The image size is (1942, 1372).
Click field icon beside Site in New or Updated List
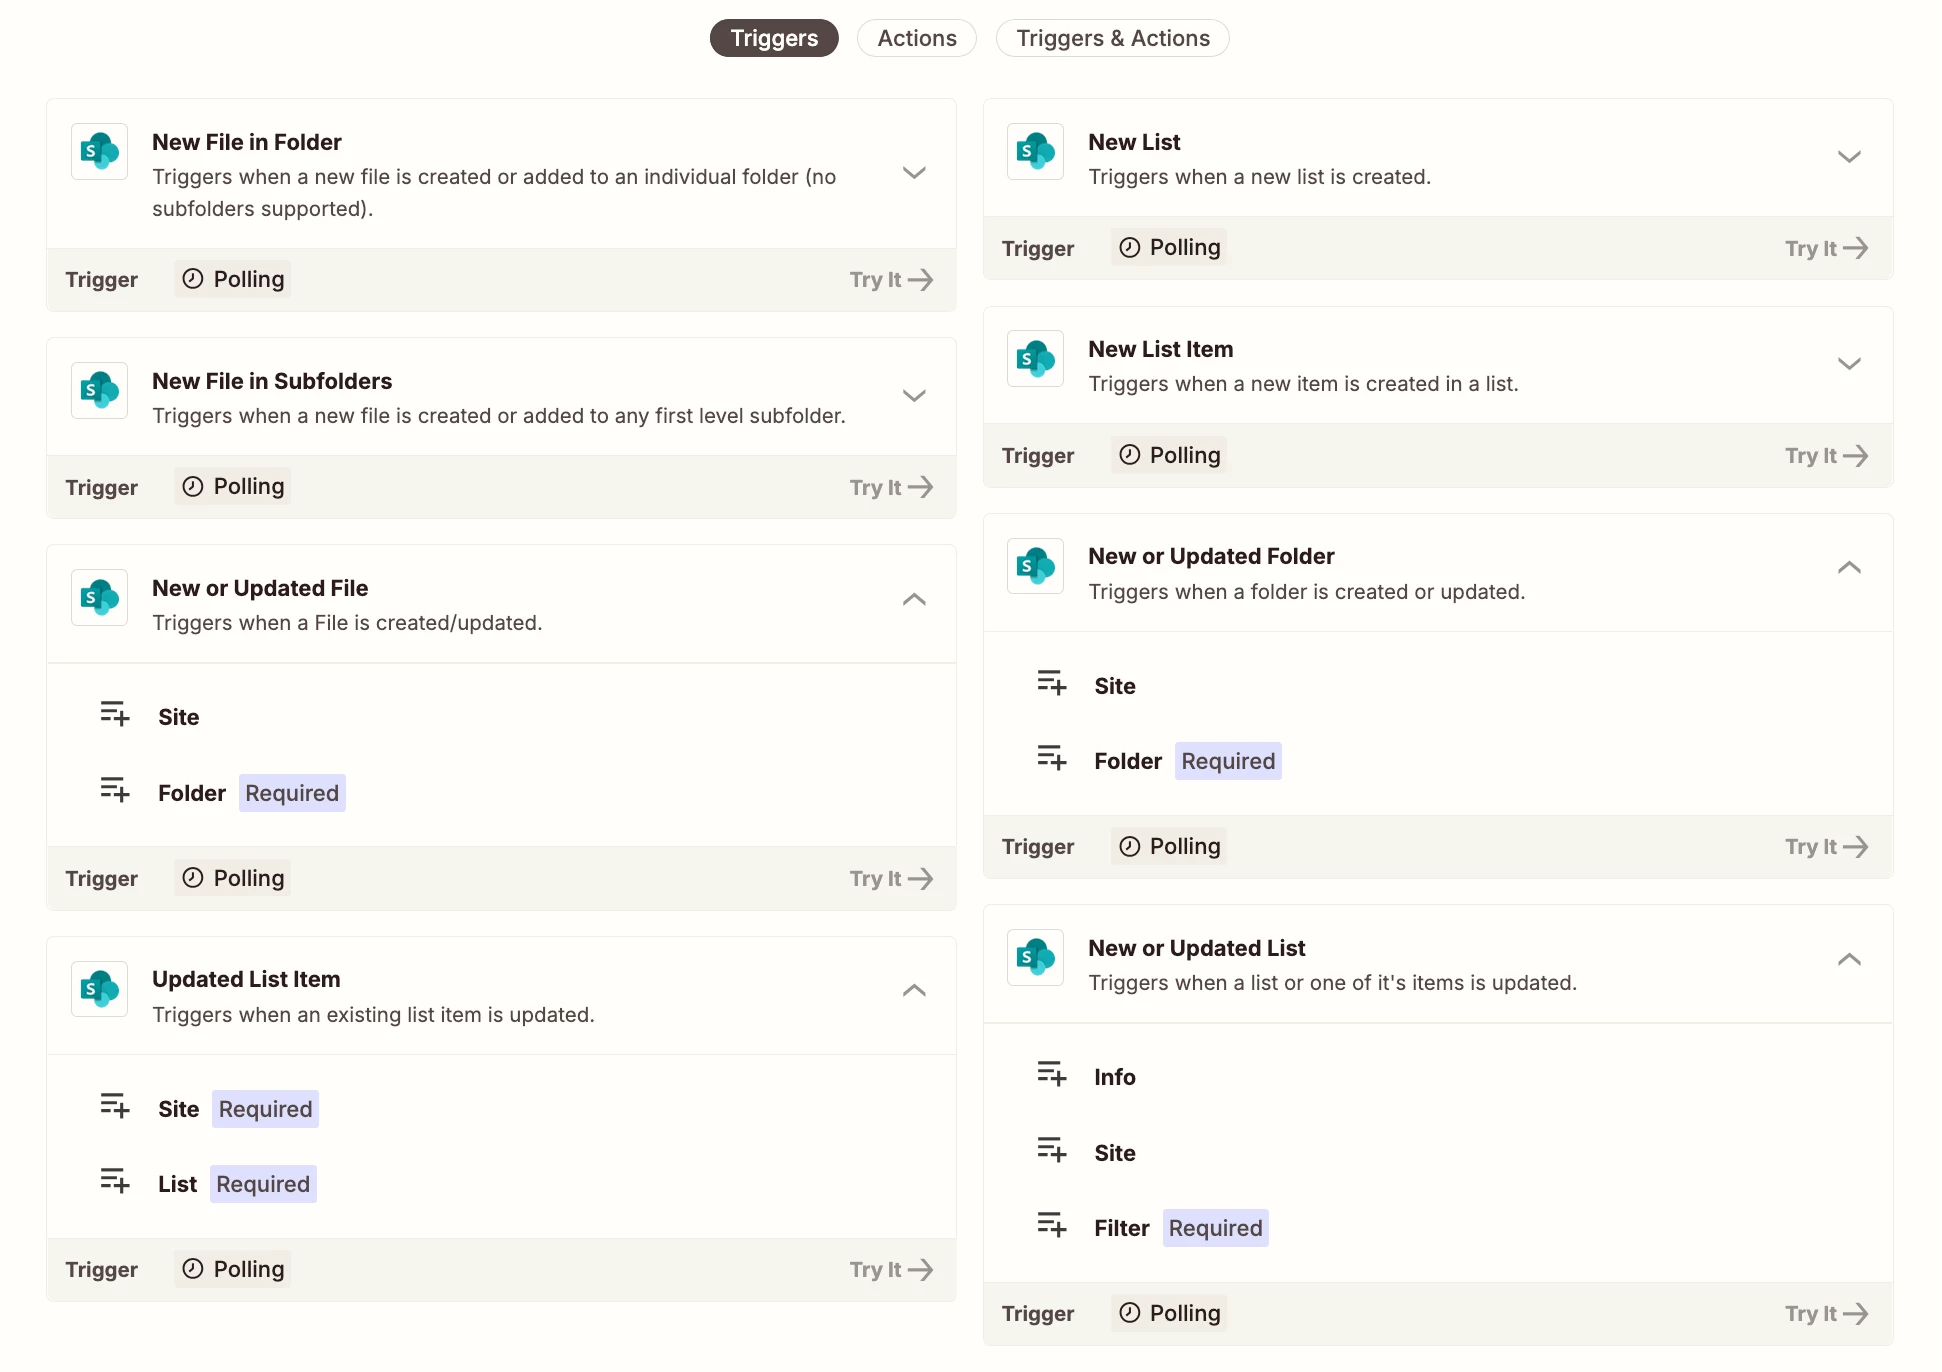point(1052,1150)
